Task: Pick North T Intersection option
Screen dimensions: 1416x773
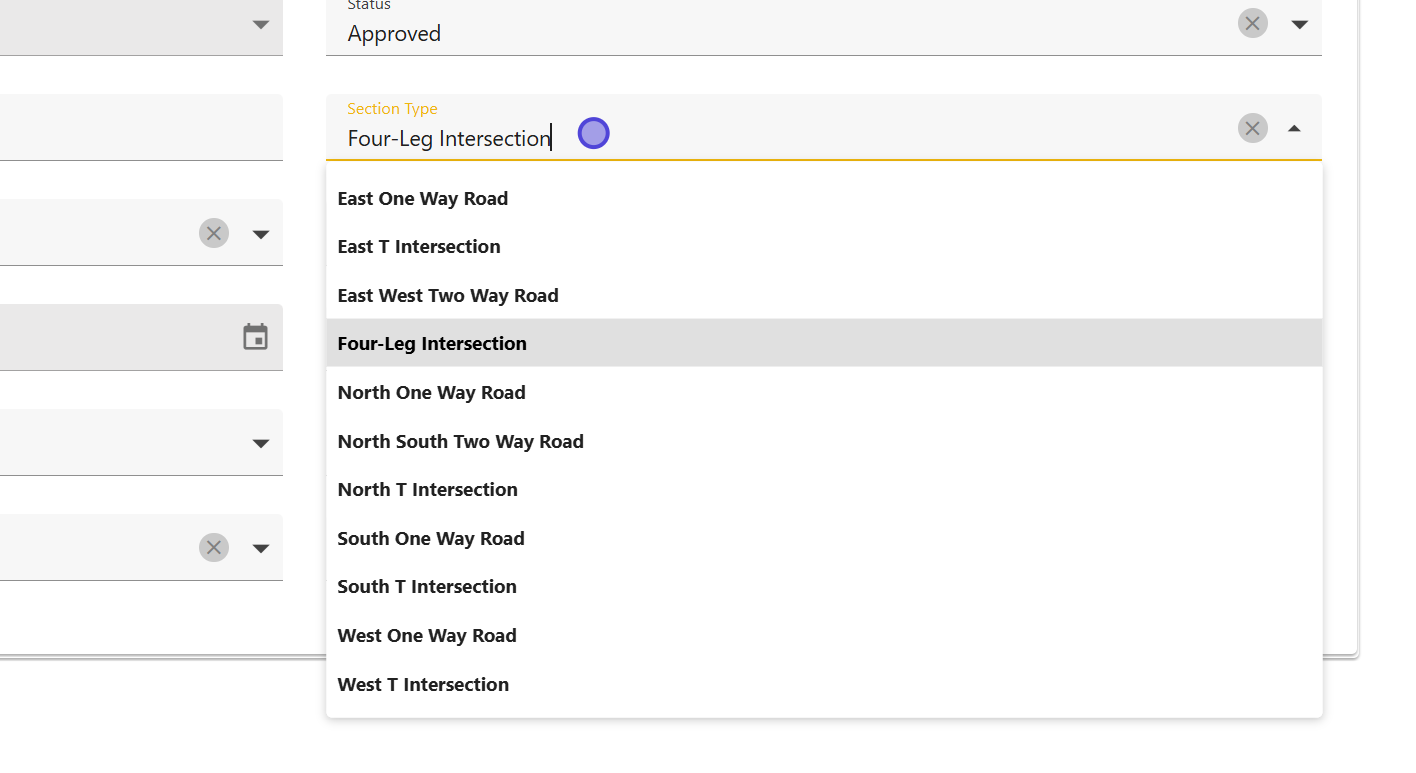Action: pyautogui.click(x=427, y=489)
